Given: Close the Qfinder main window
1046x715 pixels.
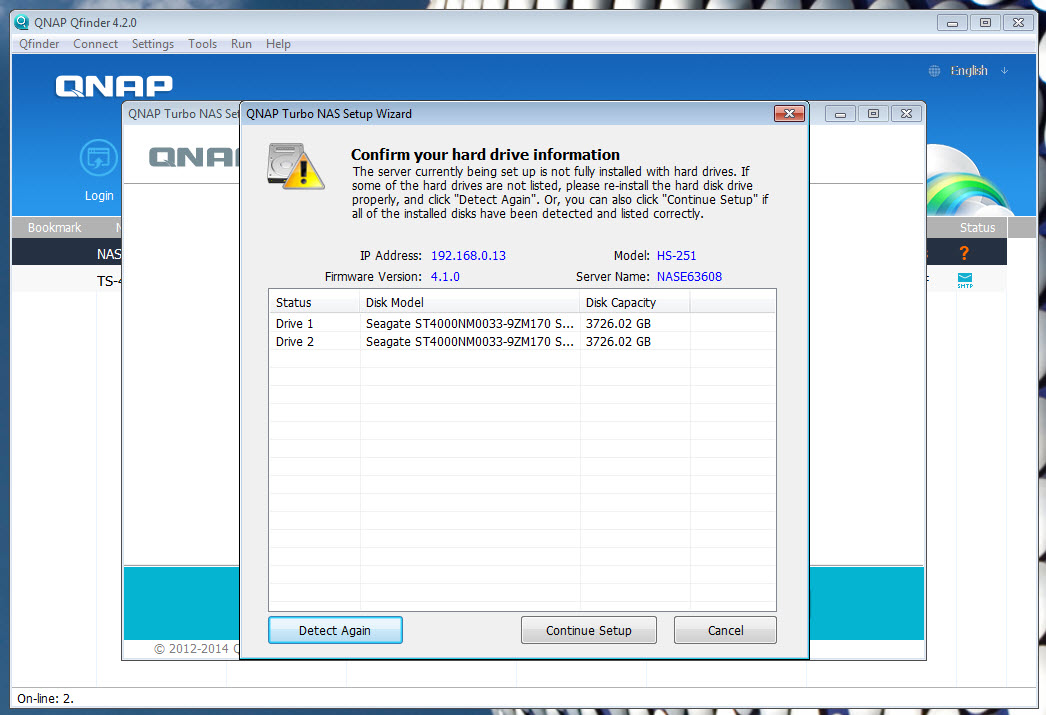Looking at the screenshot, I should click(x=1018, y=23).
